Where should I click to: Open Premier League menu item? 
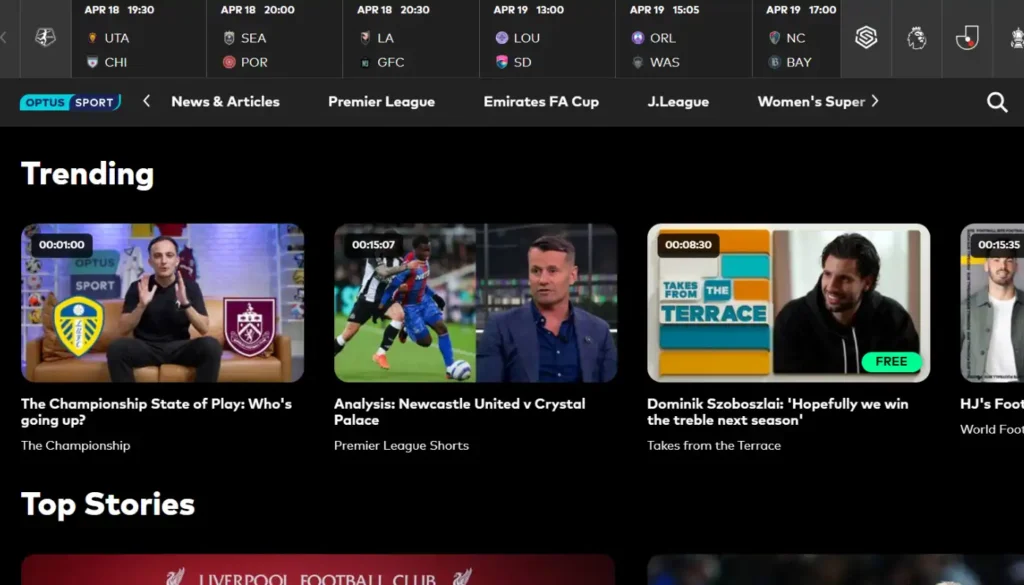click(381, 102)
